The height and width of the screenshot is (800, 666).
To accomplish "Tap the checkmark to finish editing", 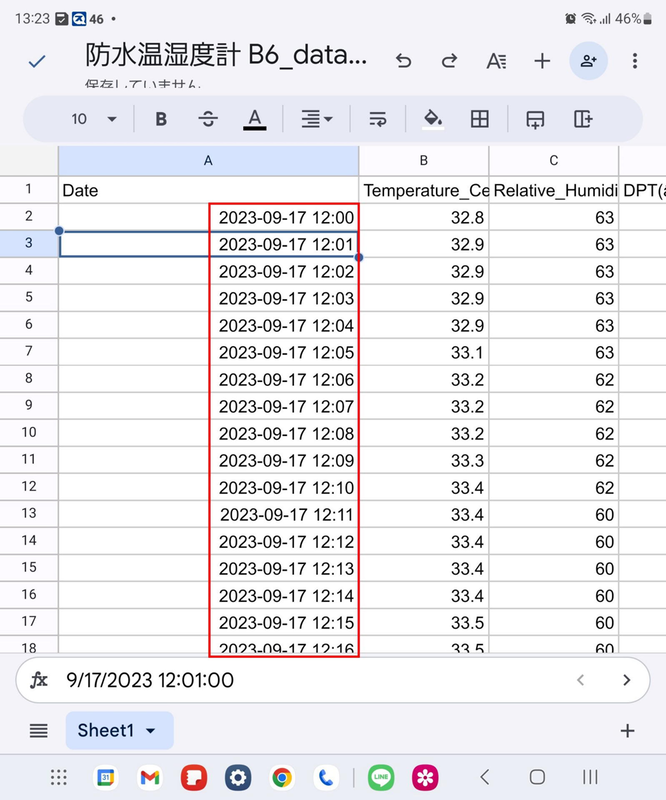I will 37,61.
